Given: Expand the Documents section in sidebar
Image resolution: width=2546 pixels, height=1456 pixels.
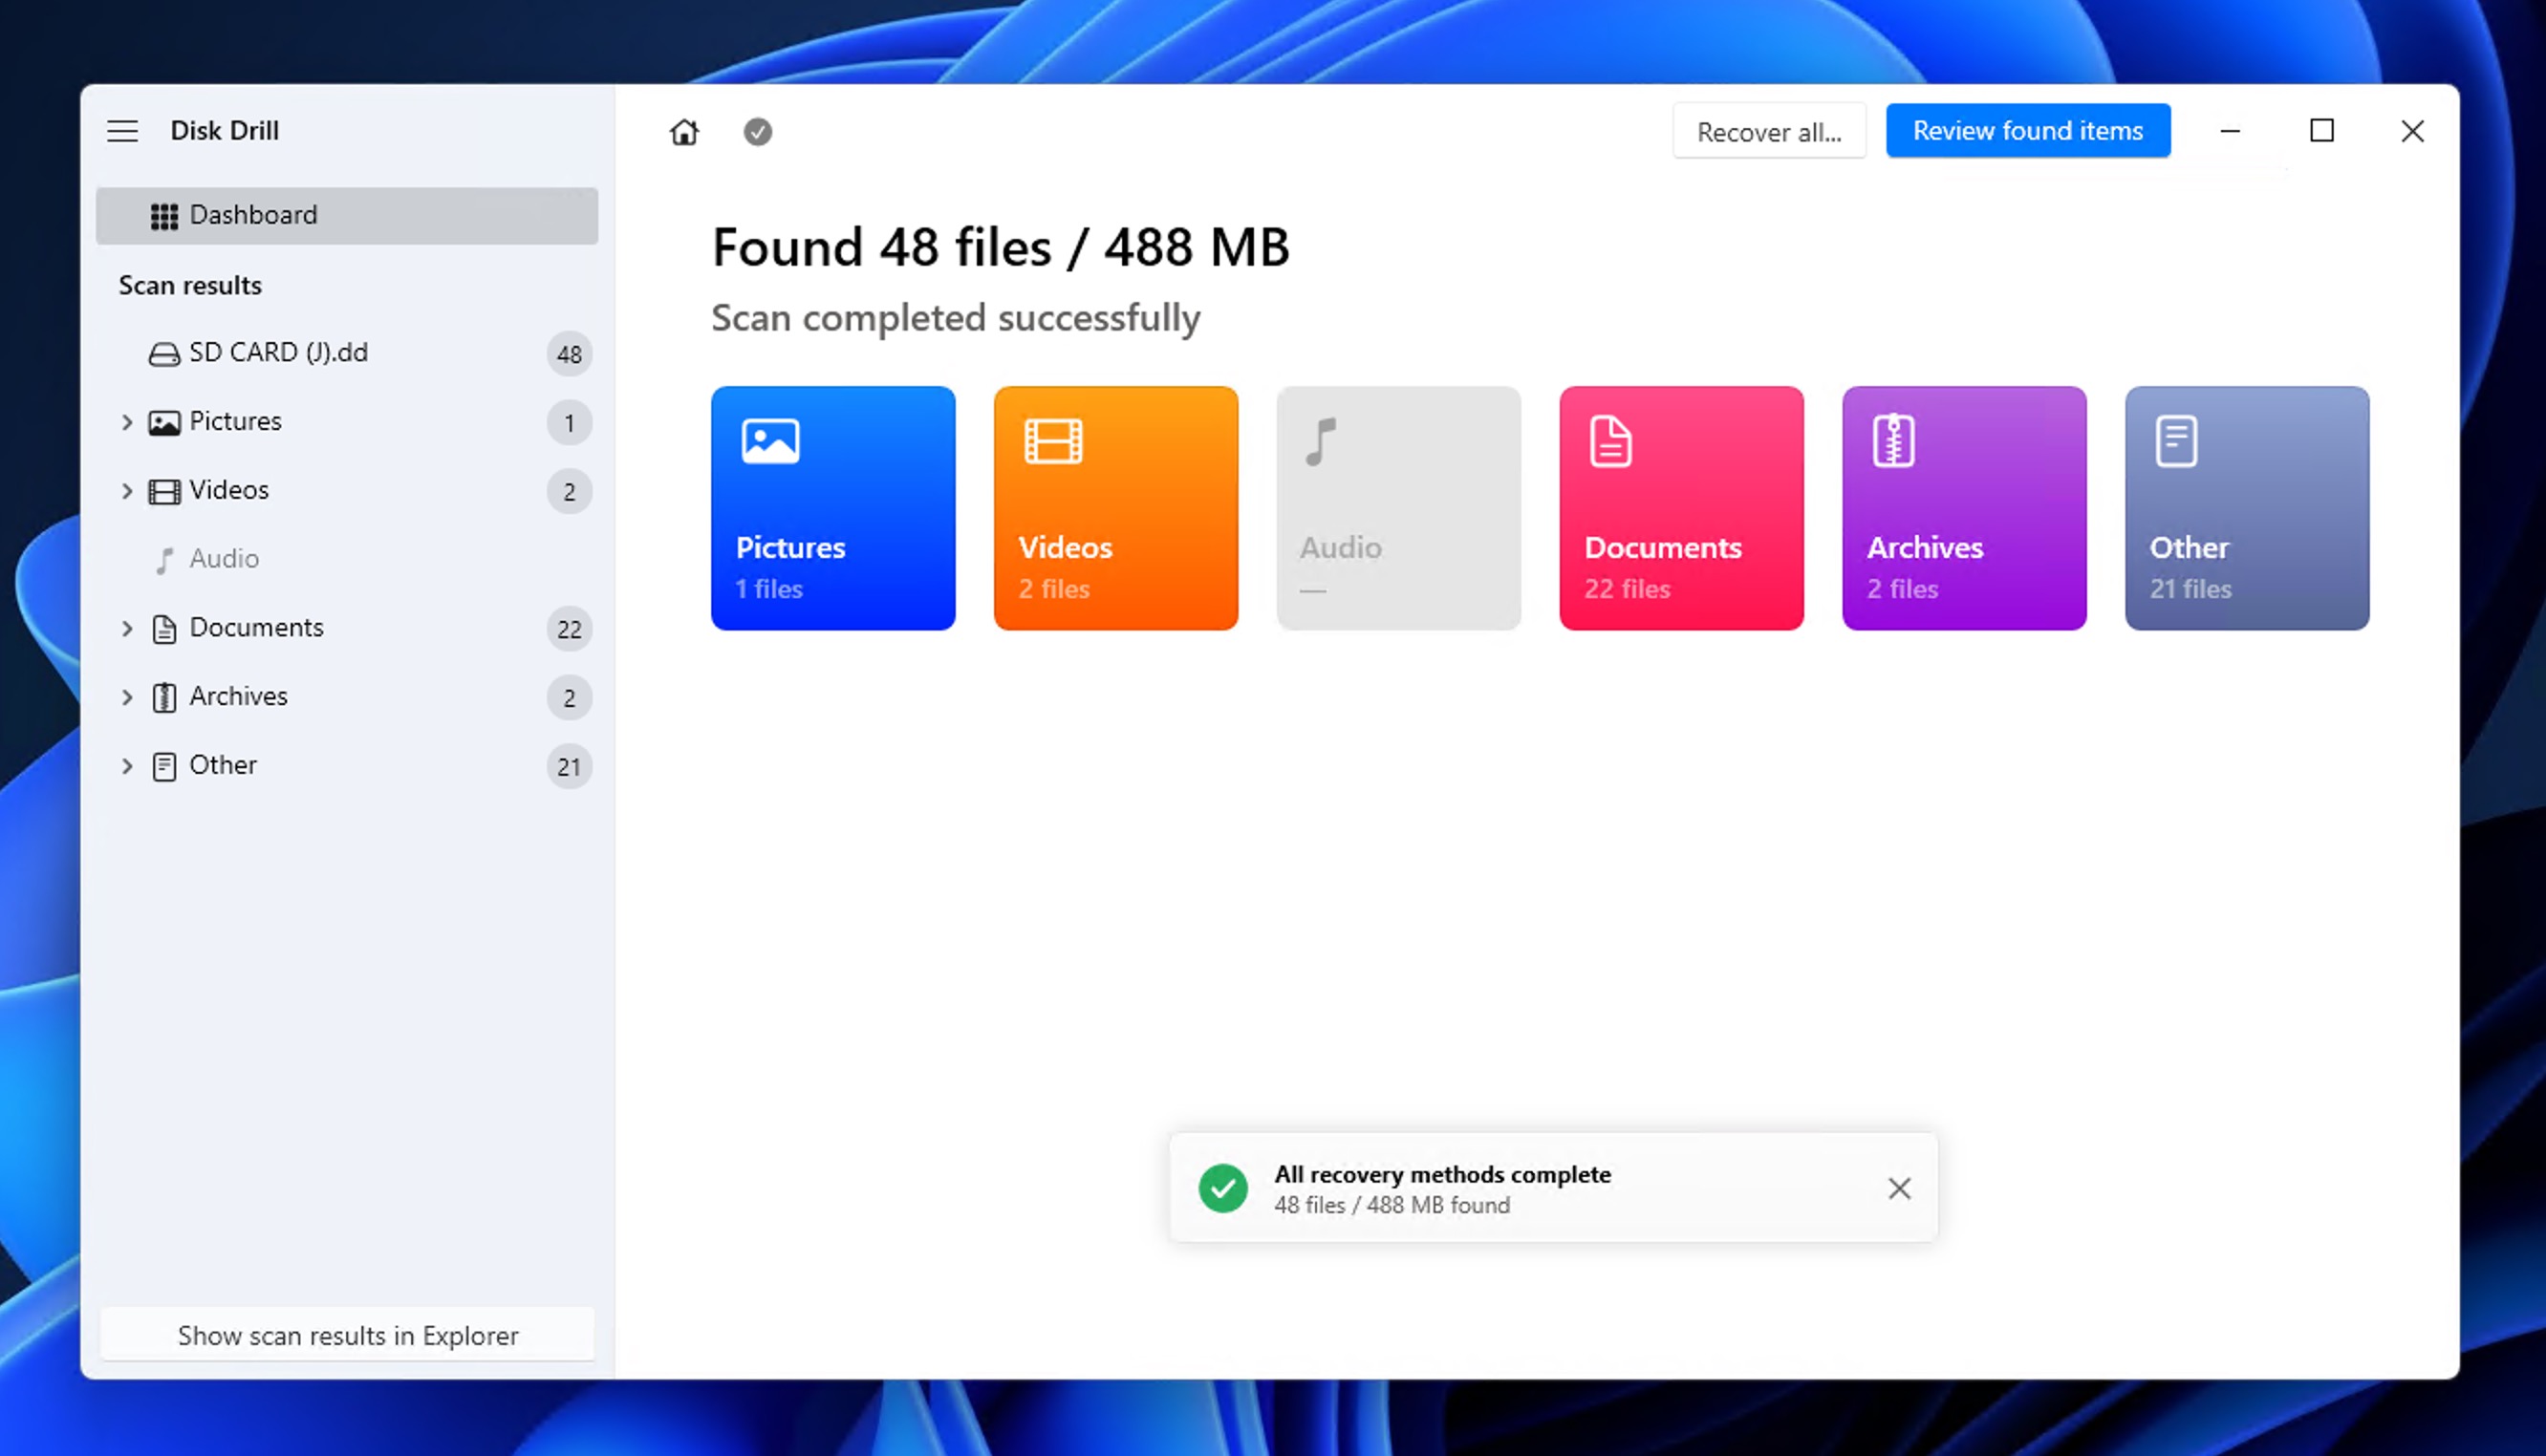Looking at the screenshot, I should [x=127, y=628].
